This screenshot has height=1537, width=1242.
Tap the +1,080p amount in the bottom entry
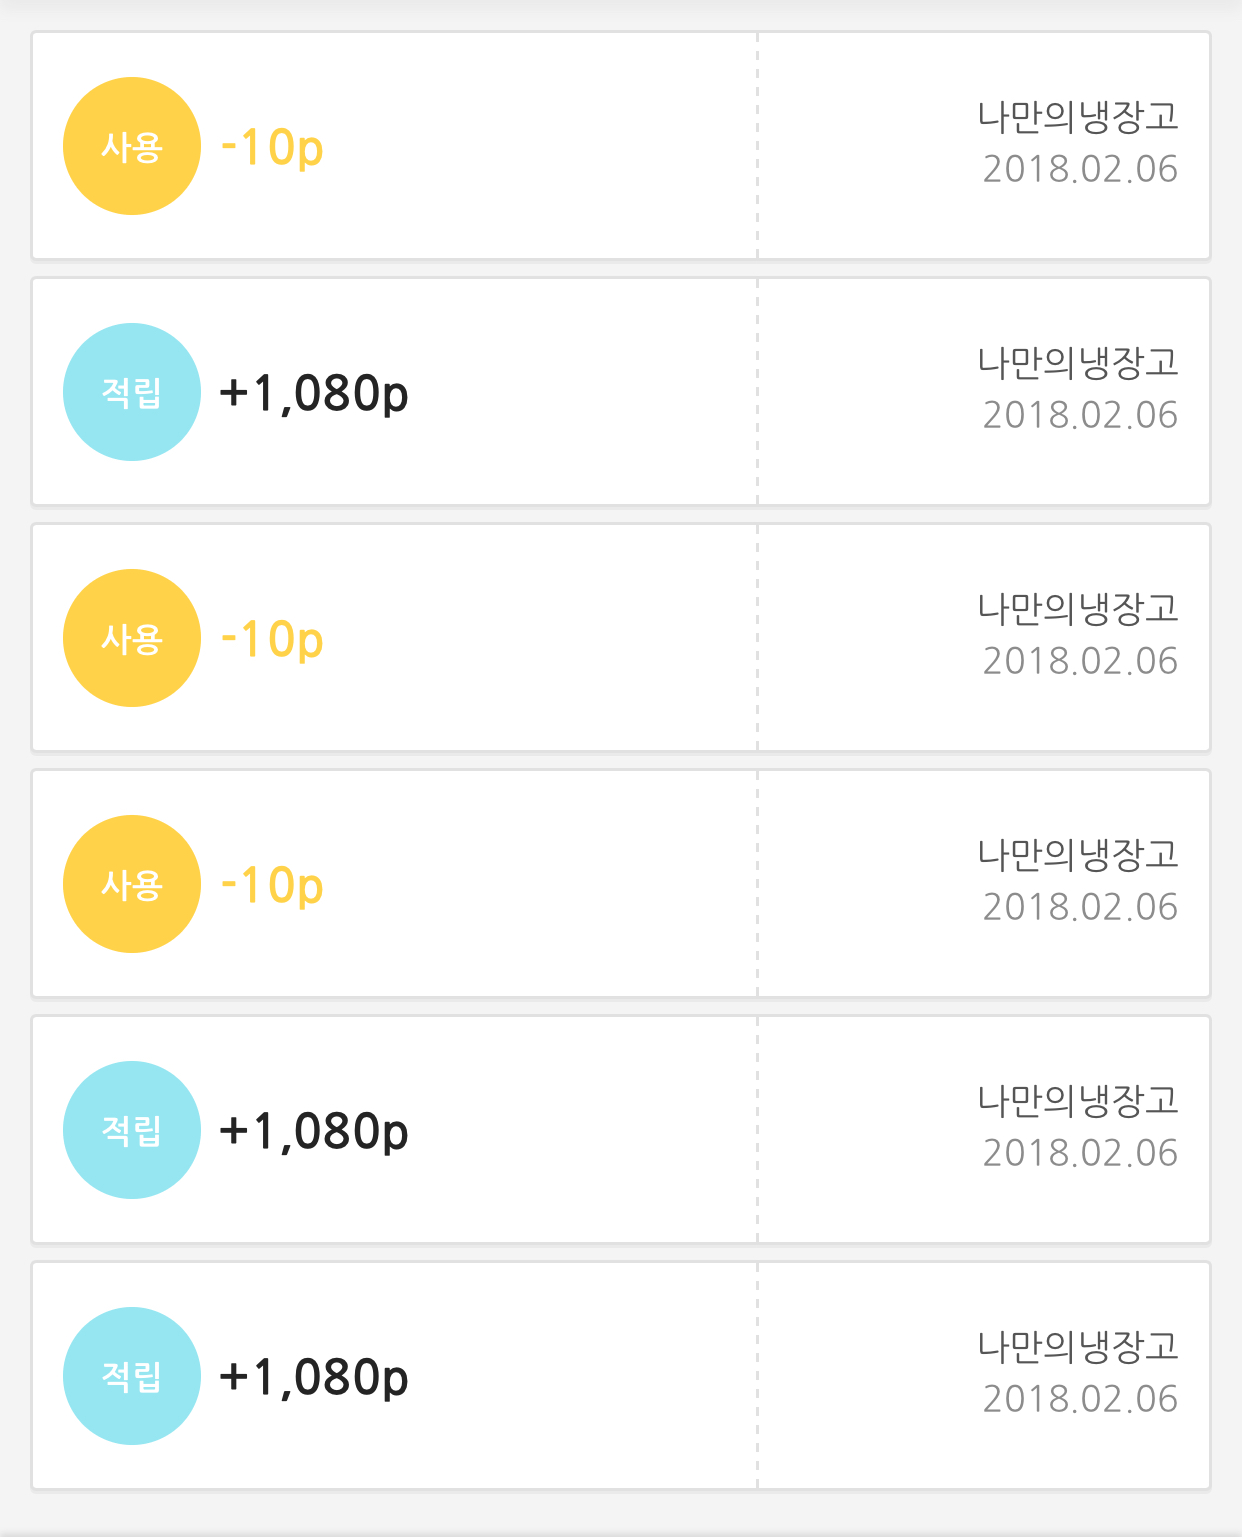click(314, 1378)
